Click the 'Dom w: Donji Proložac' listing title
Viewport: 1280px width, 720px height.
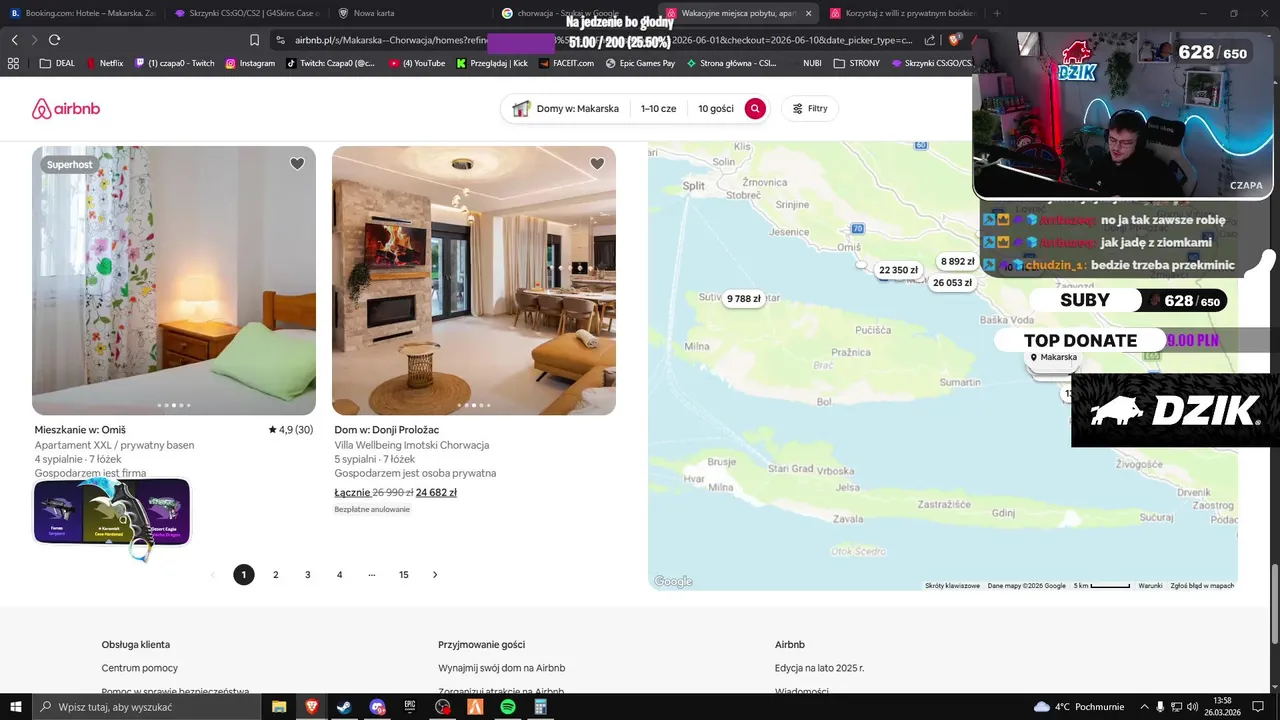point(387,430)
